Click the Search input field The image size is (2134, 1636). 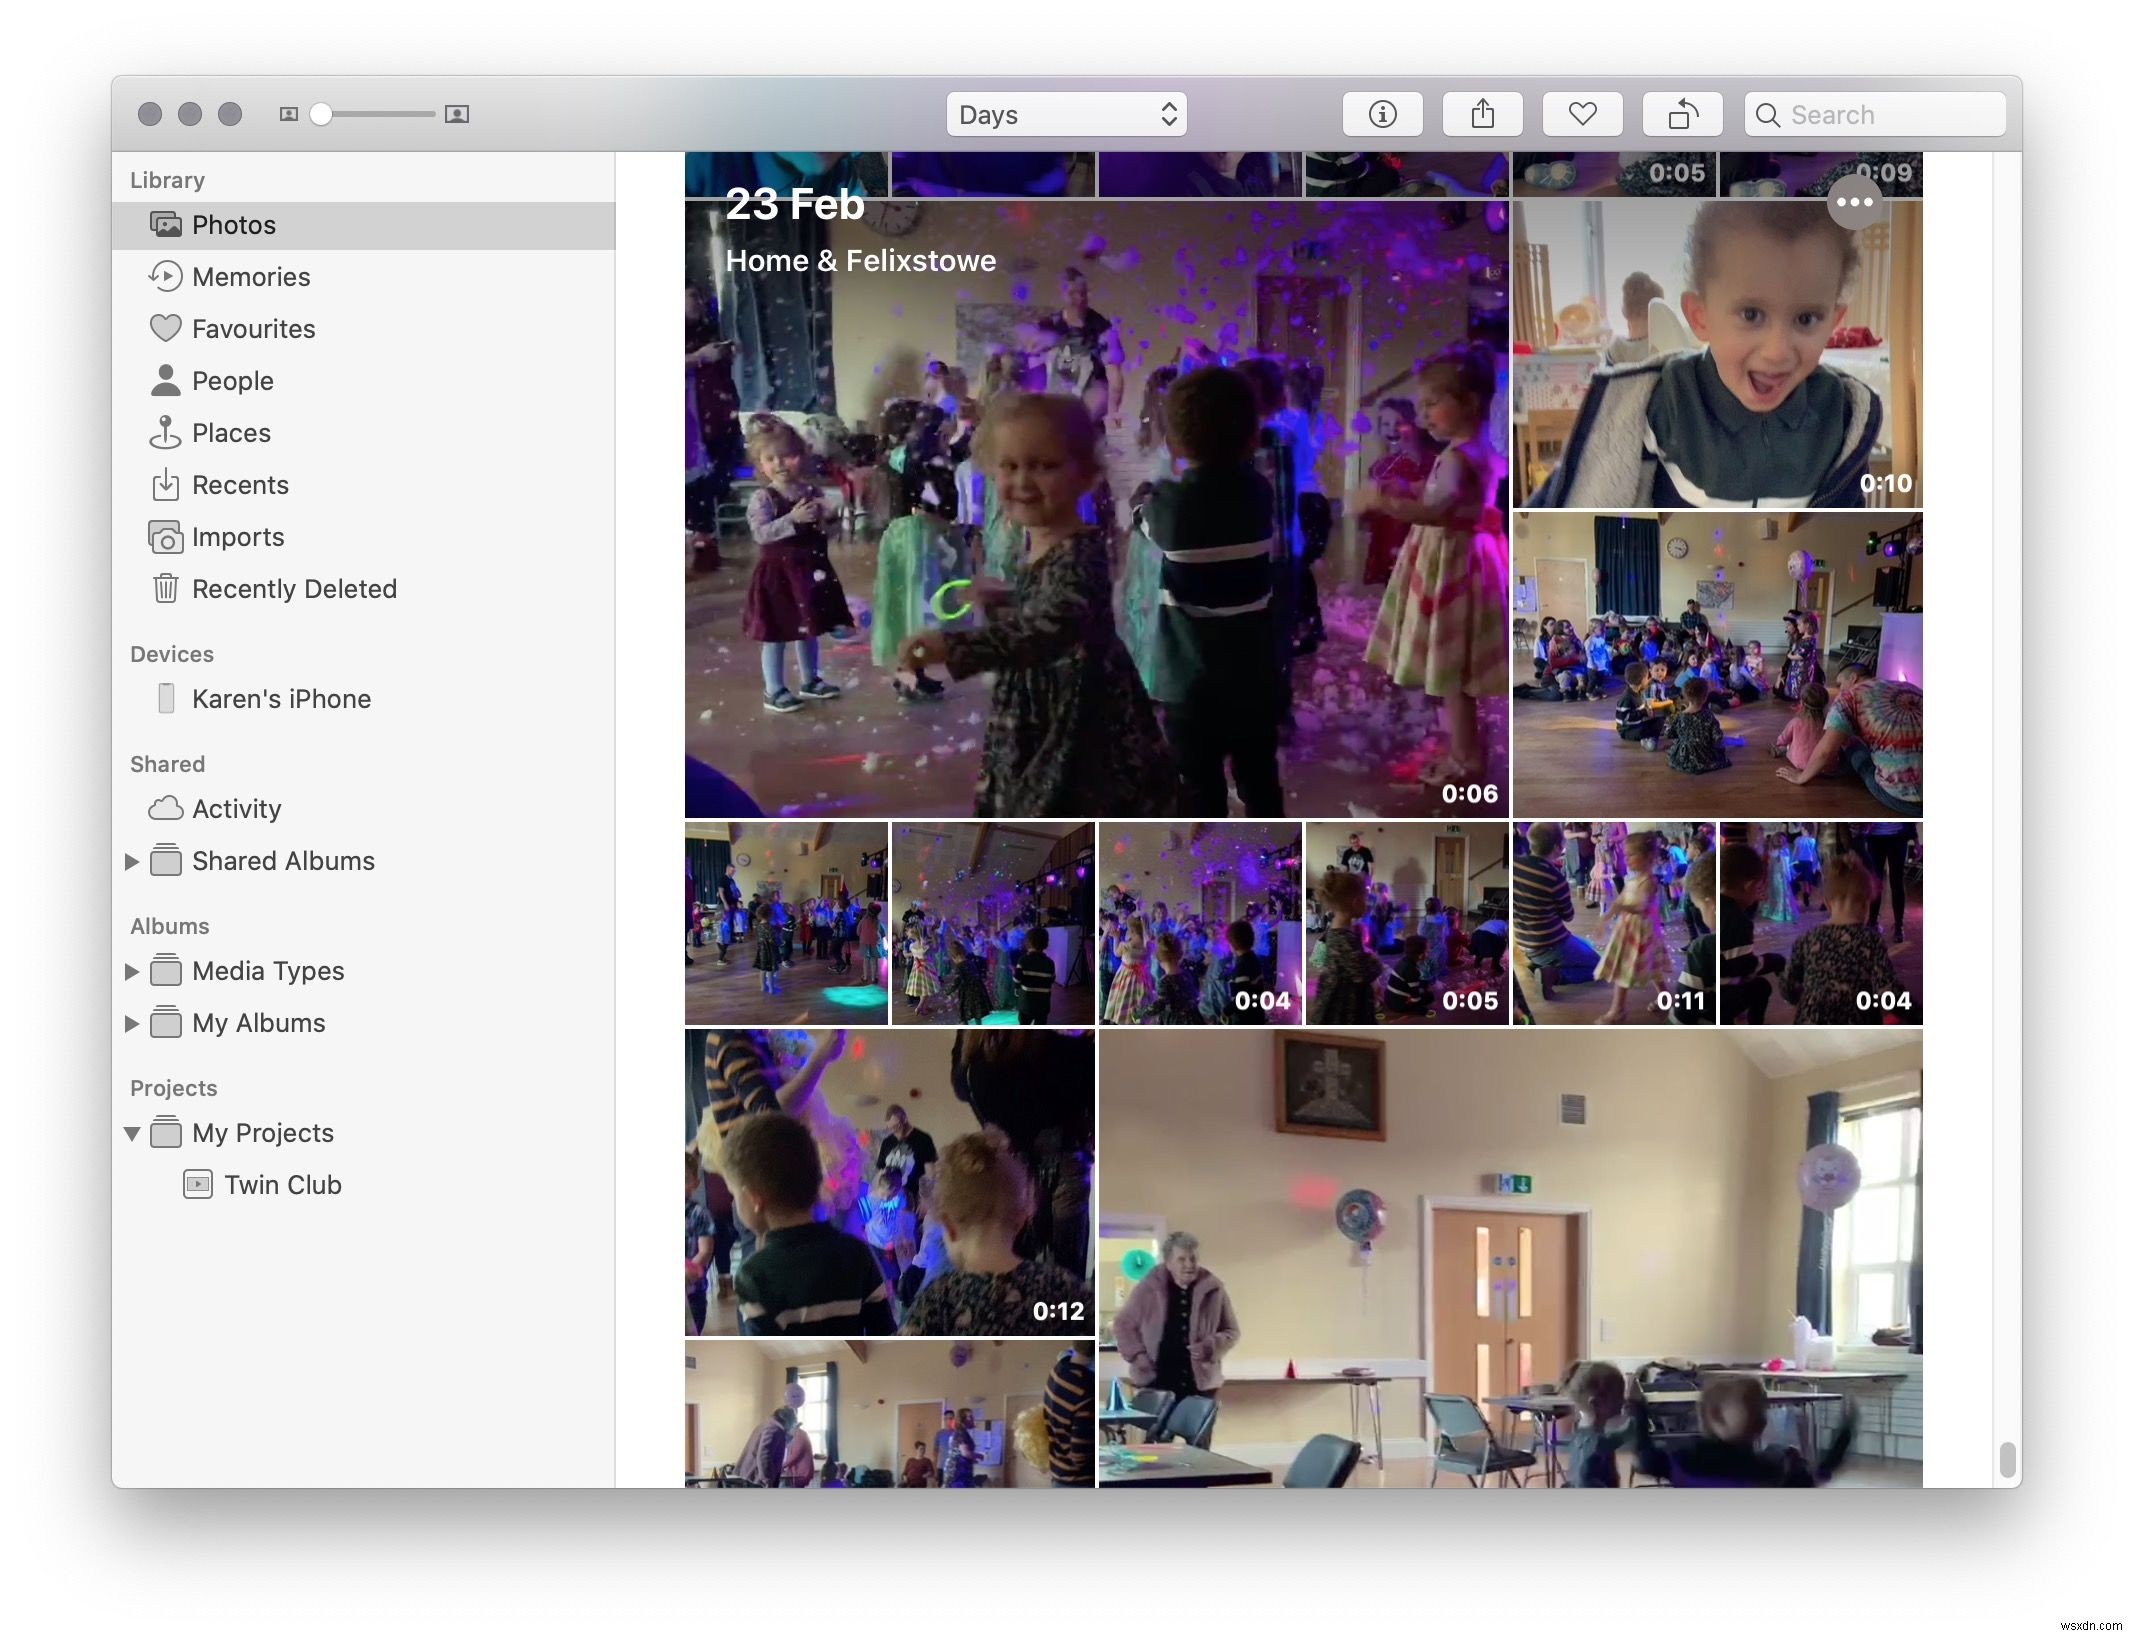[x=1873, y=113]
